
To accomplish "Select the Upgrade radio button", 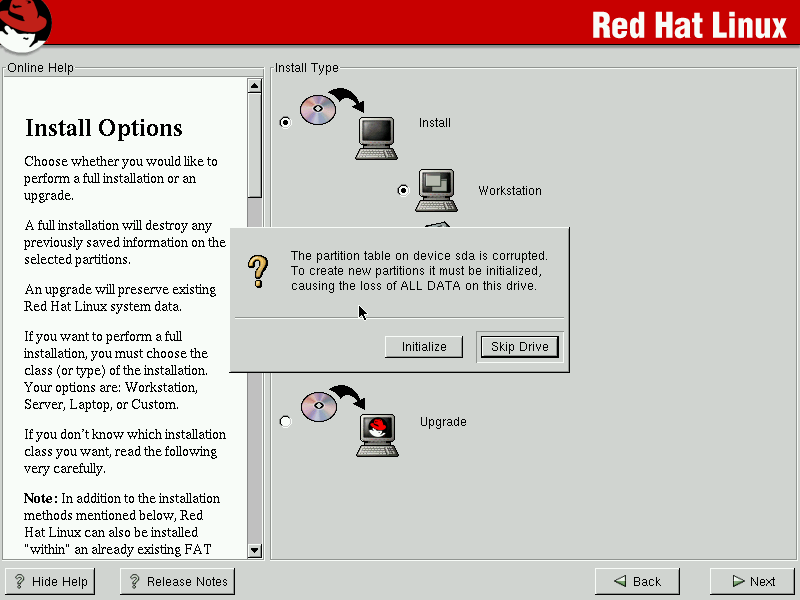I will [285, 421].
